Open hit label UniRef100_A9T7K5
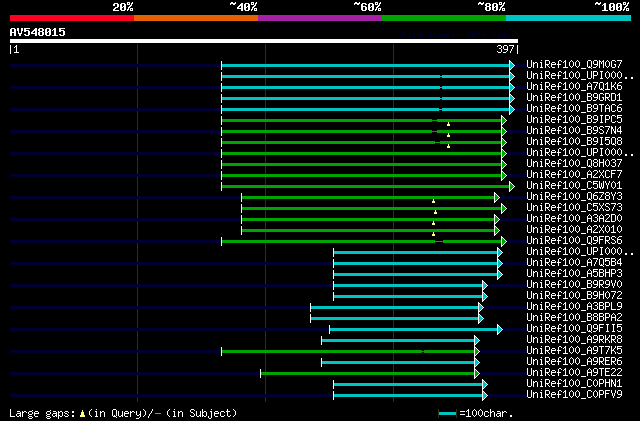This screenshot has width=640, height=421. pyautogui.click(x=574, y=351)
